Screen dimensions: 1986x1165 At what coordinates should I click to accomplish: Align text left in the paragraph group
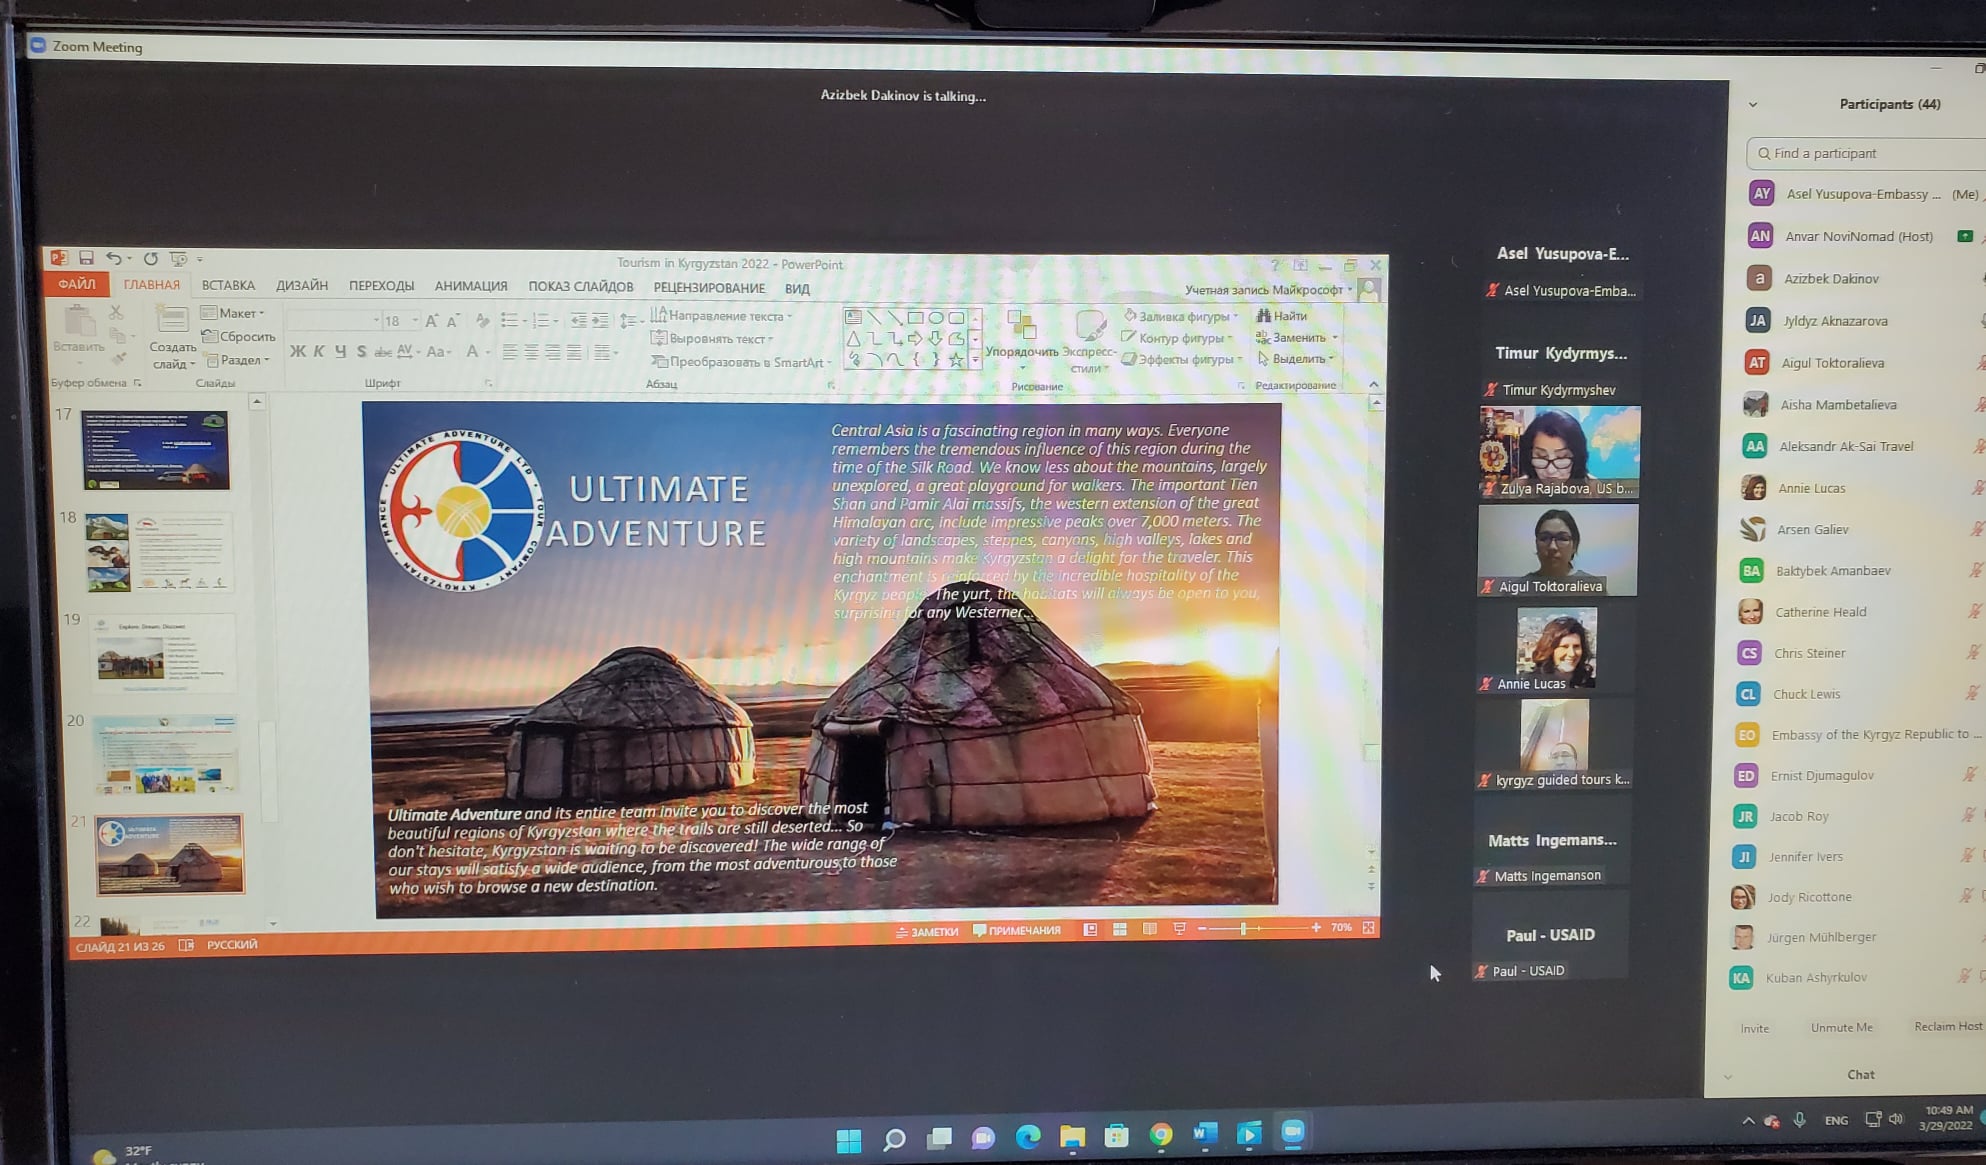tap(510, 352)
